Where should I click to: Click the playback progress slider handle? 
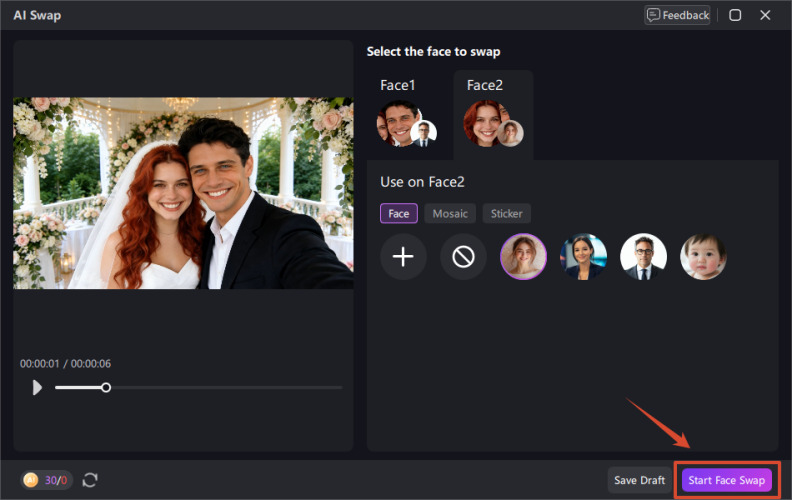pos(106,387)
